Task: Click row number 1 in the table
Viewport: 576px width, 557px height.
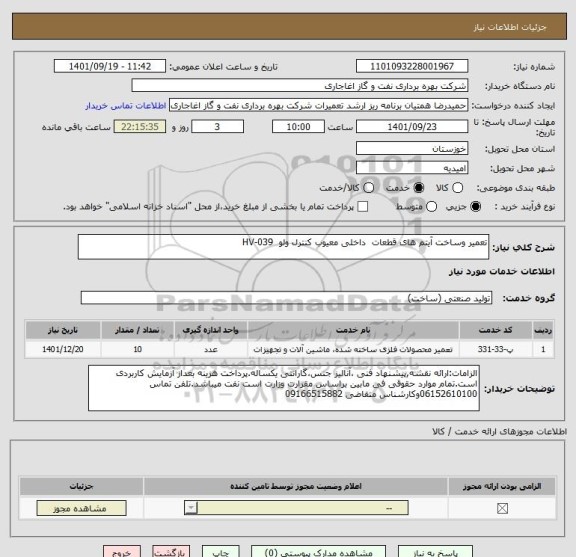Action: (x=543, y=349)
